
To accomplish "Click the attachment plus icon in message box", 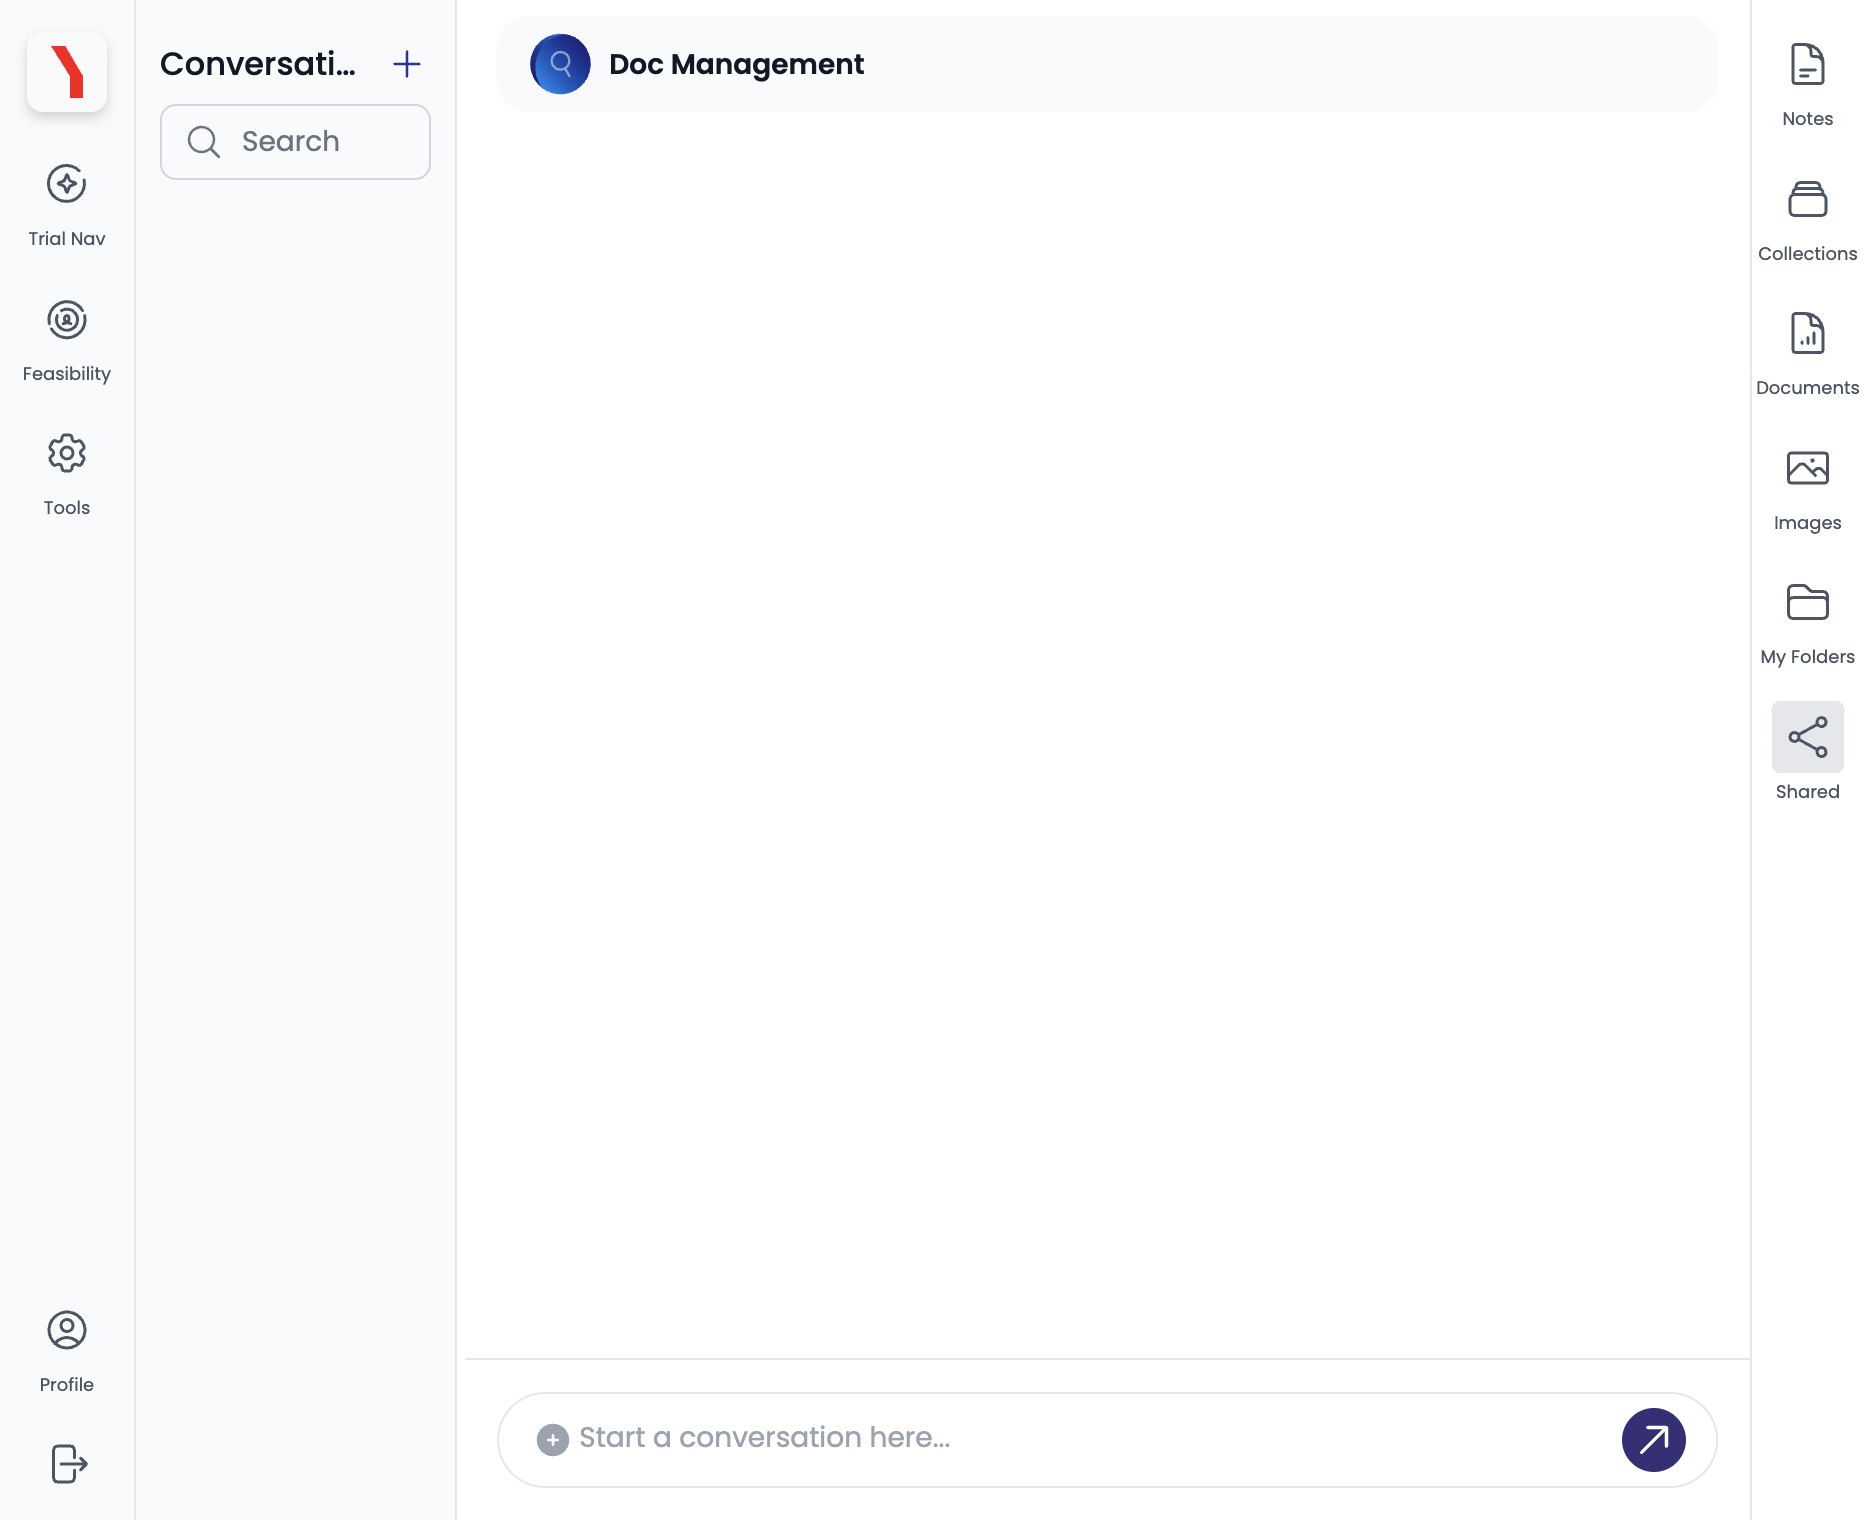I will (553, 1440).
